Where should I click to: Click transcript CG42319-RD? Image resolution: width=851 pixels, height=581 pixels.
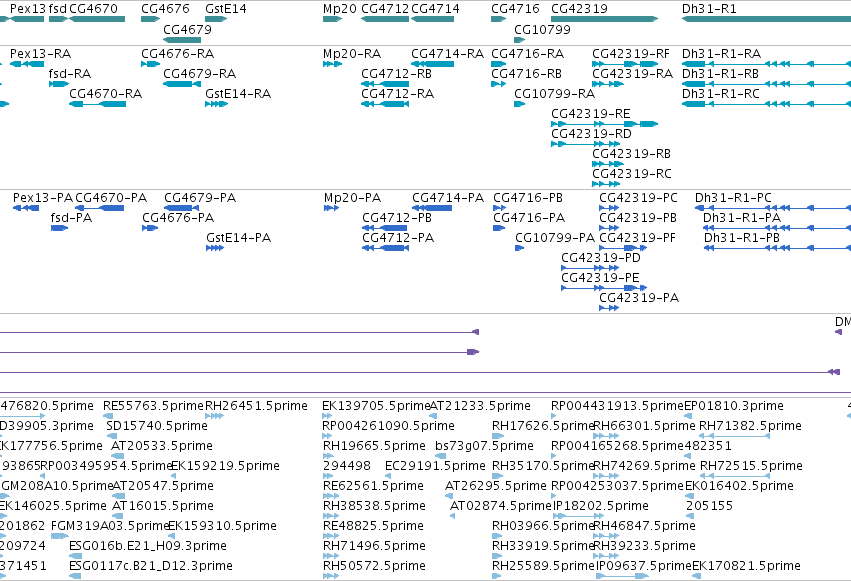[x=592, y=134]
